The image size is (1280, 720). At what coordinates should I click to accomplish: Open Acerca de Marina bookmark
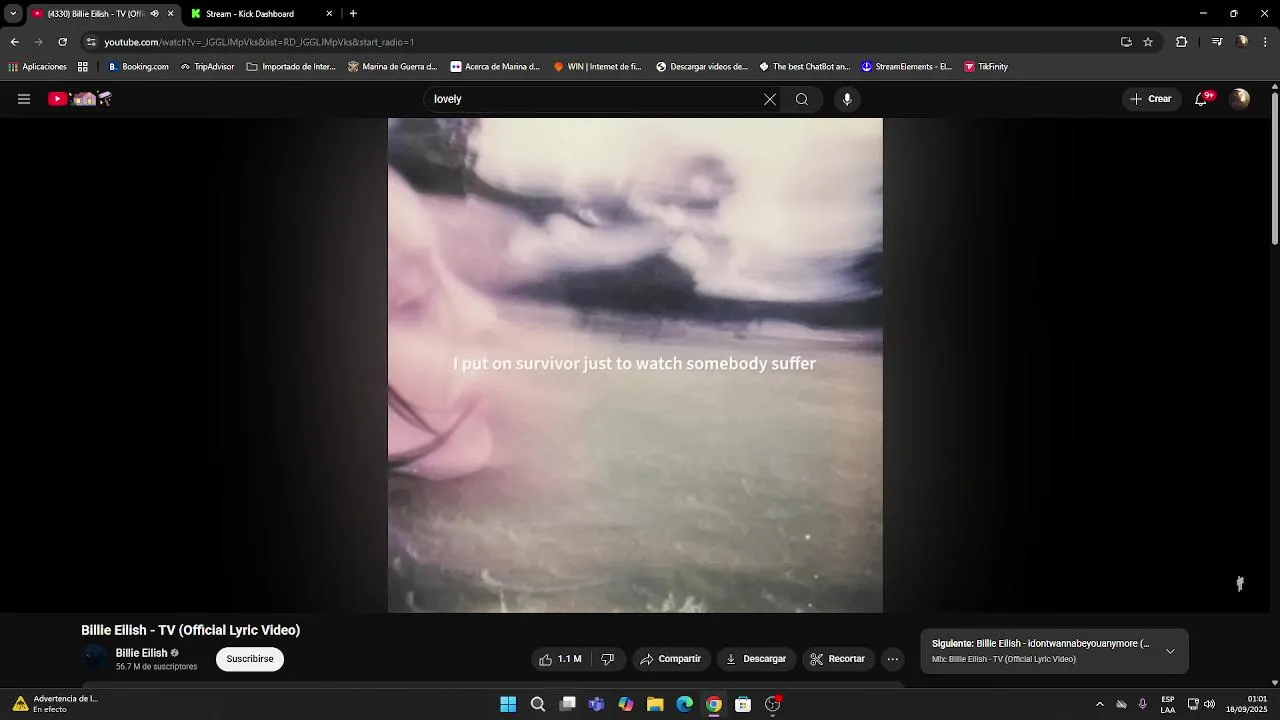495,67
